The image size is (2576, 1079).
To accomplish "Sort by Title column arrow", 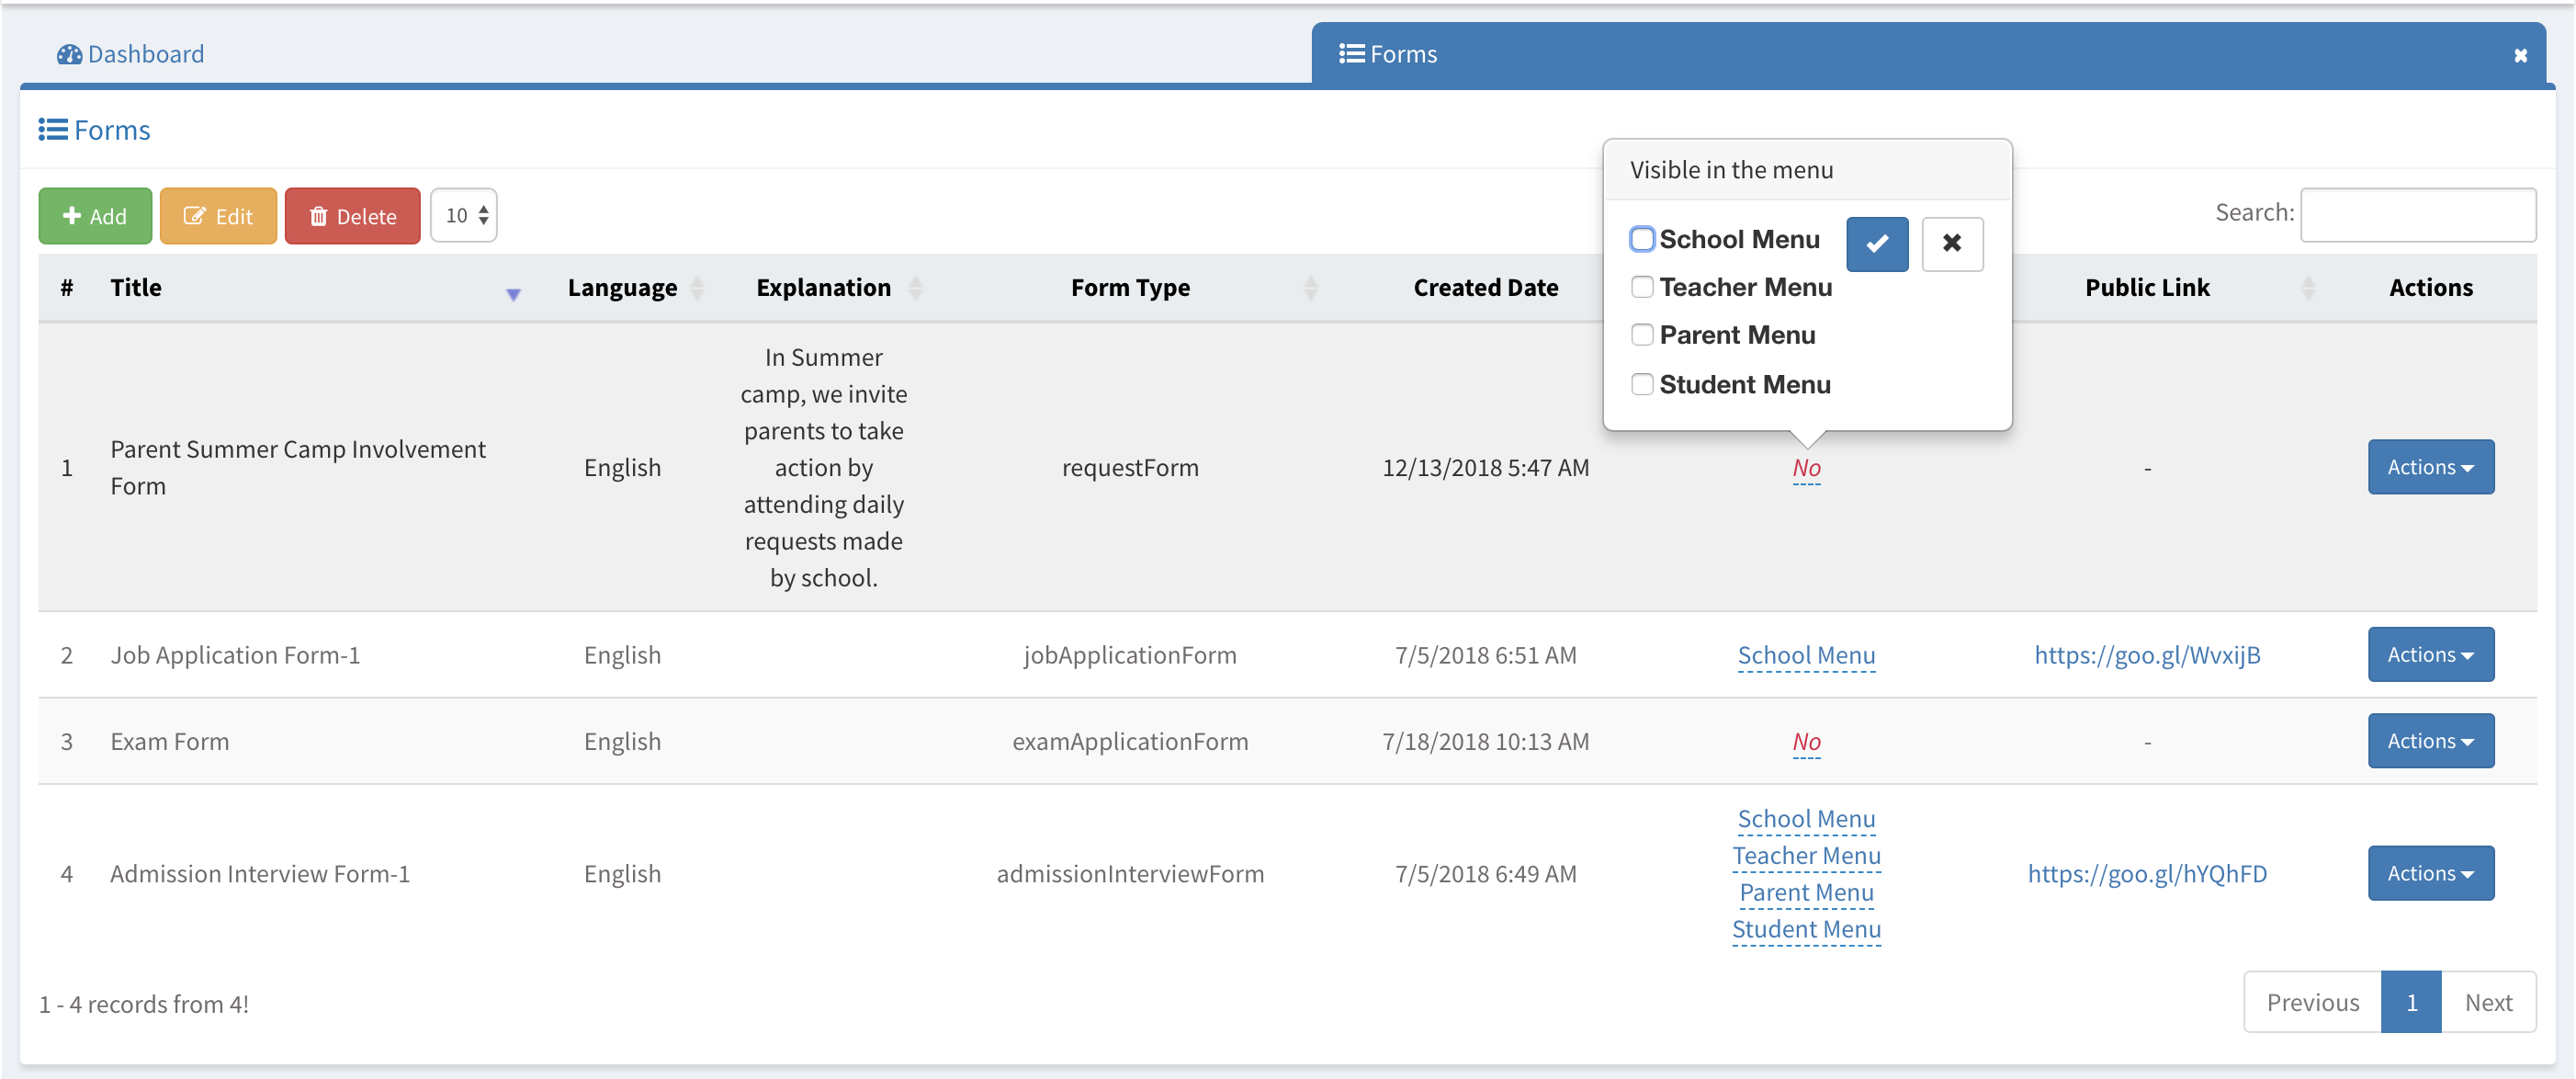I will click(513, 293).
